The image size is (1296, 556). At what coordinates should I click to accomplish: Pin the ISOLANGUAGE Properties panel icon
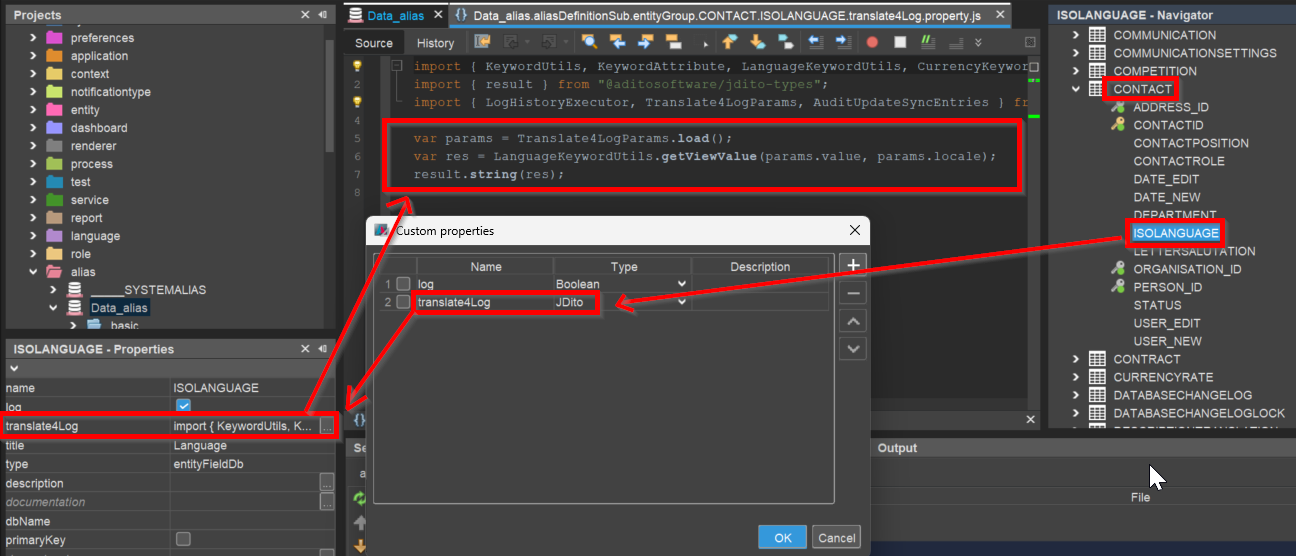[x=322, y=349]
